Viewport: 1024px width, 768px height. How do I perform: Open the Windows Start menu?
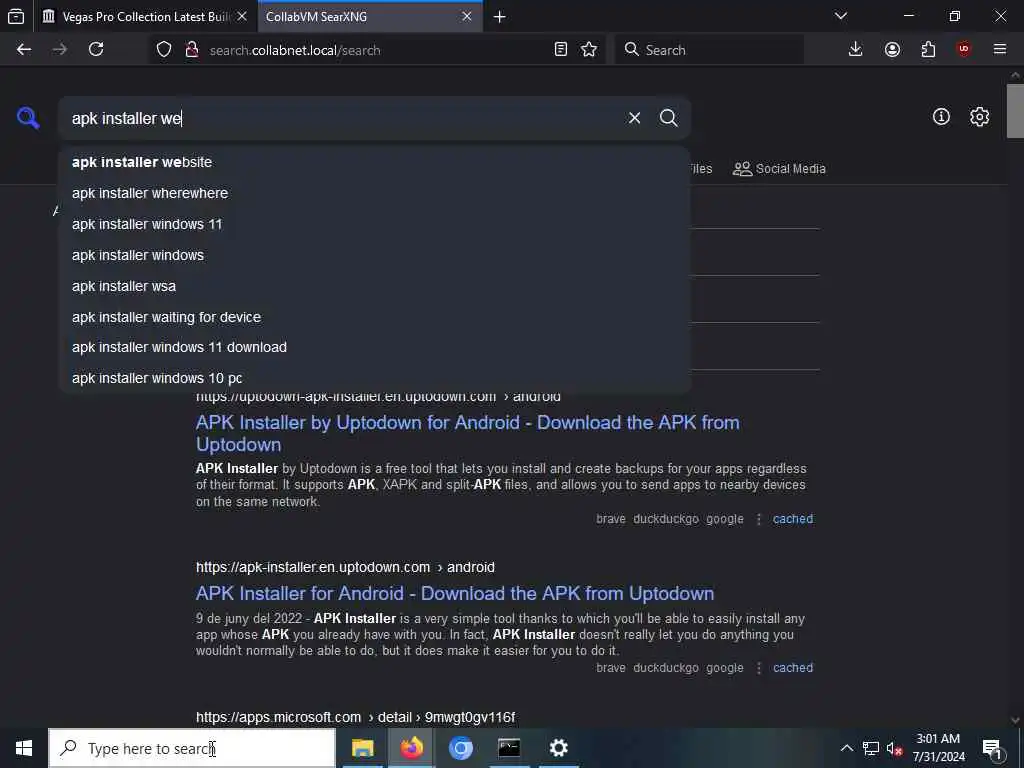[24, 748]
